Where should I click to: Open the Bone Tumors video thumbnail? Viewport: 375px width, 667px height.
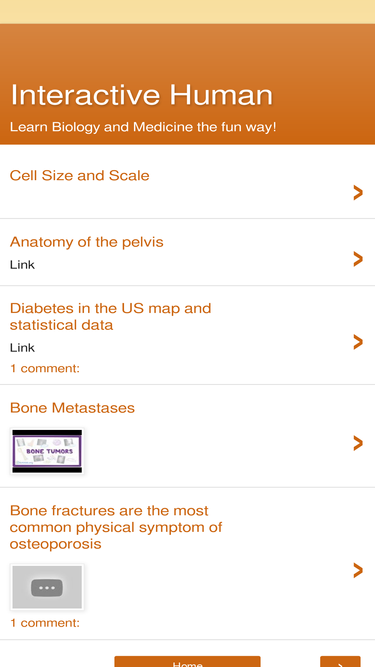click(47, 451)
